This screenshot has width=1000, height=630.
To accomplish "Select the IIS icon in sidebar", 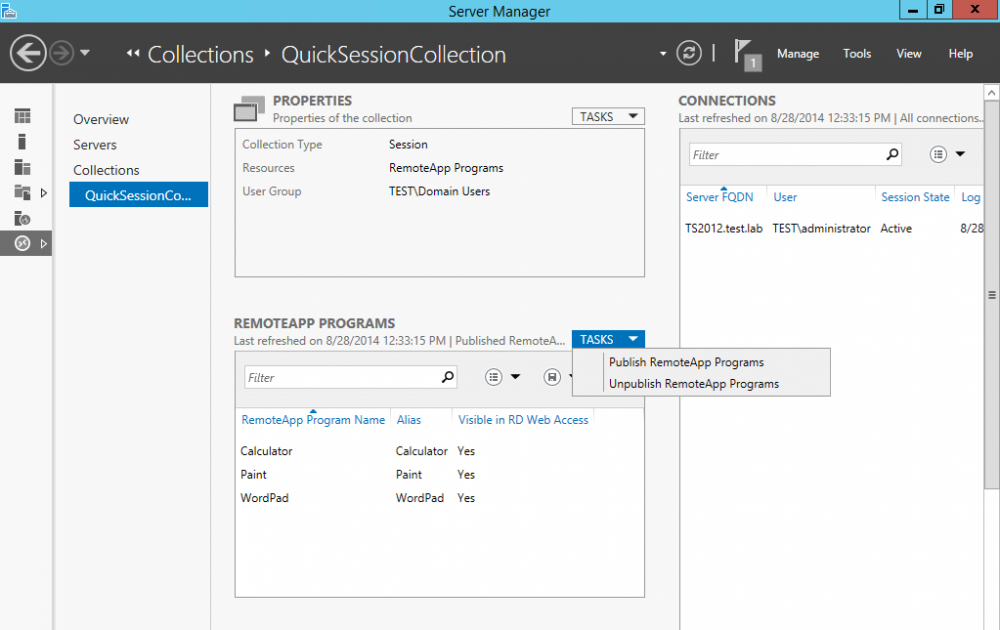I will 22,218.
